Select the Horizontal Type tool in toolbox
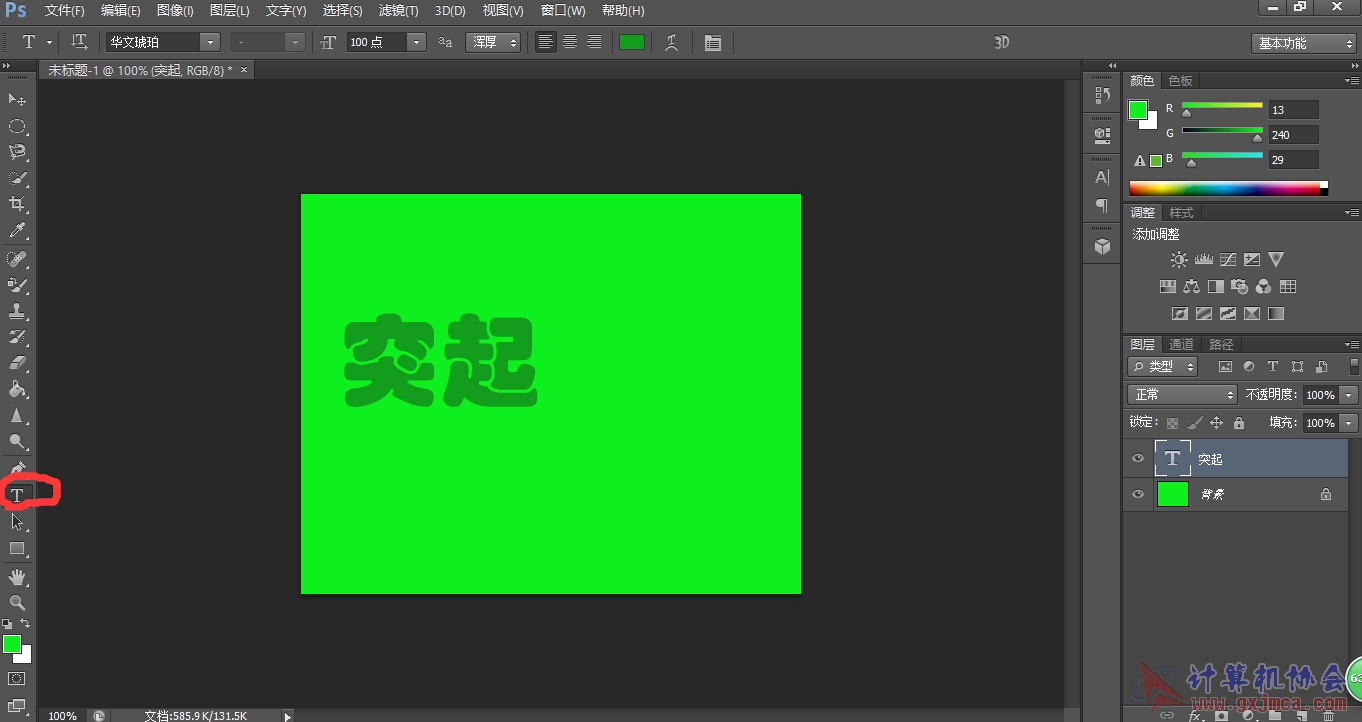This screenshot has height=722, width=1362. (x=17, y=495)
